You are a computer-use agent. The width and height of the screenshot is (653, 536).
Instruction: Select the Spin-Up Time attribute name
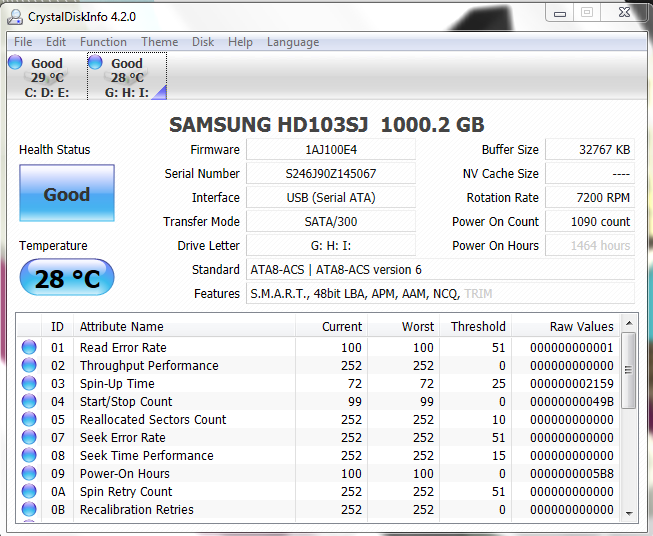click(117, 383)
